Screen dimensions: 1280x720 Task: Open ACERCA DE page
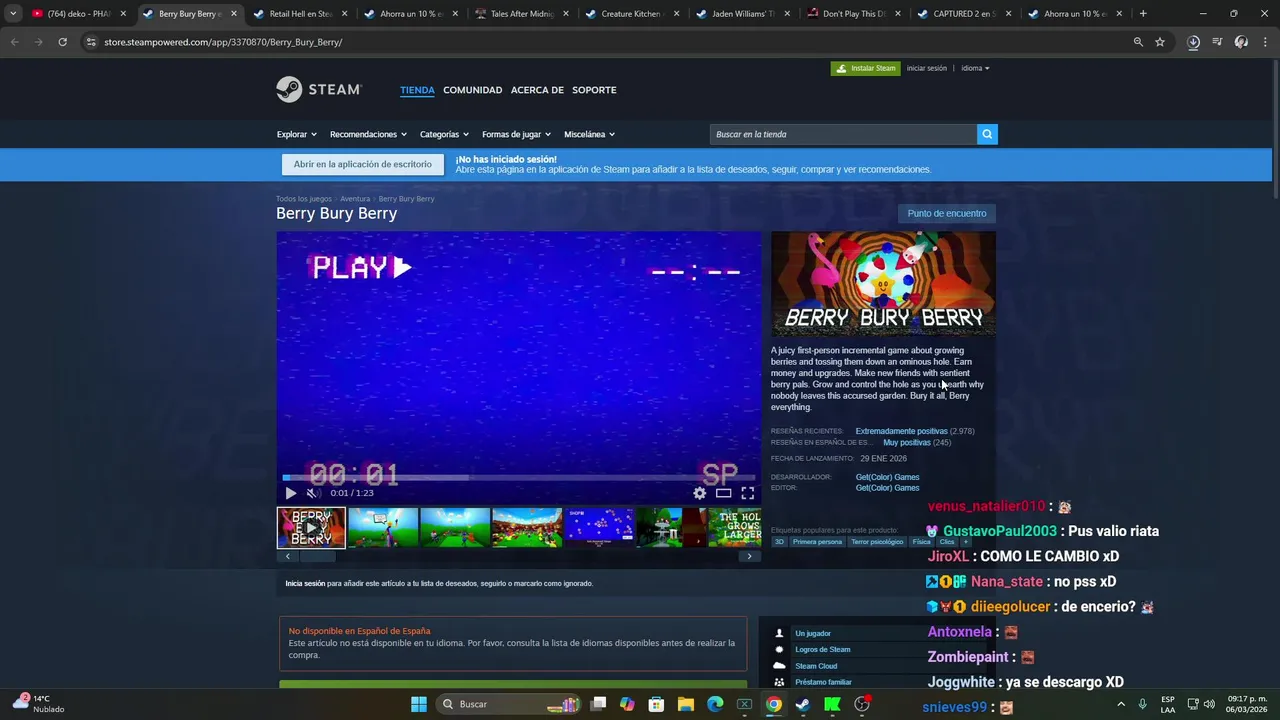tap(537, 90)
